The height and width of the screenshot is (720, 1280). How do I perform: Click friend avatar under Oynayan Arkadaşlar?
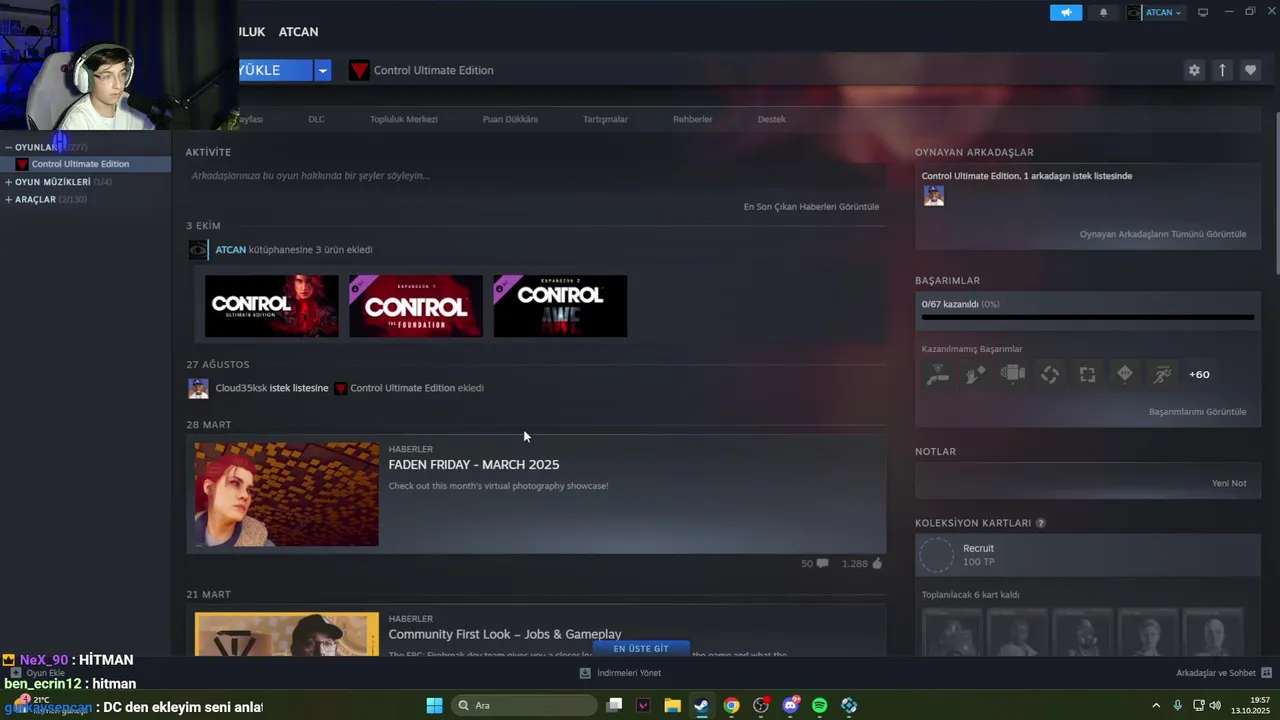tap(934, 196)
